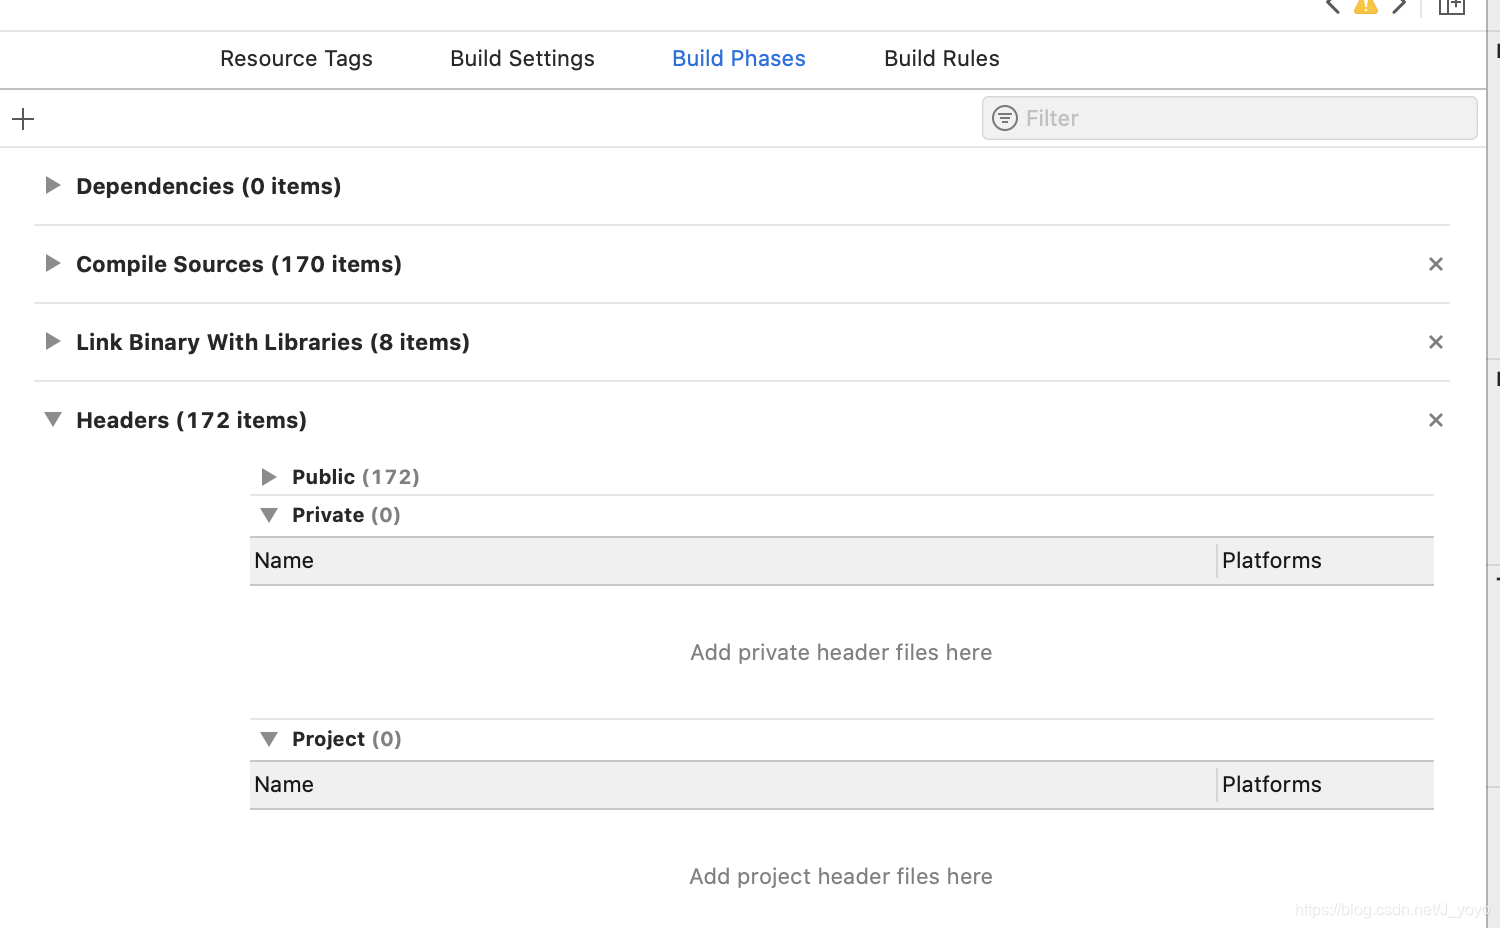Collapse the Private headers group
This screenshot has width=1500, height=928.
(269, 515)
